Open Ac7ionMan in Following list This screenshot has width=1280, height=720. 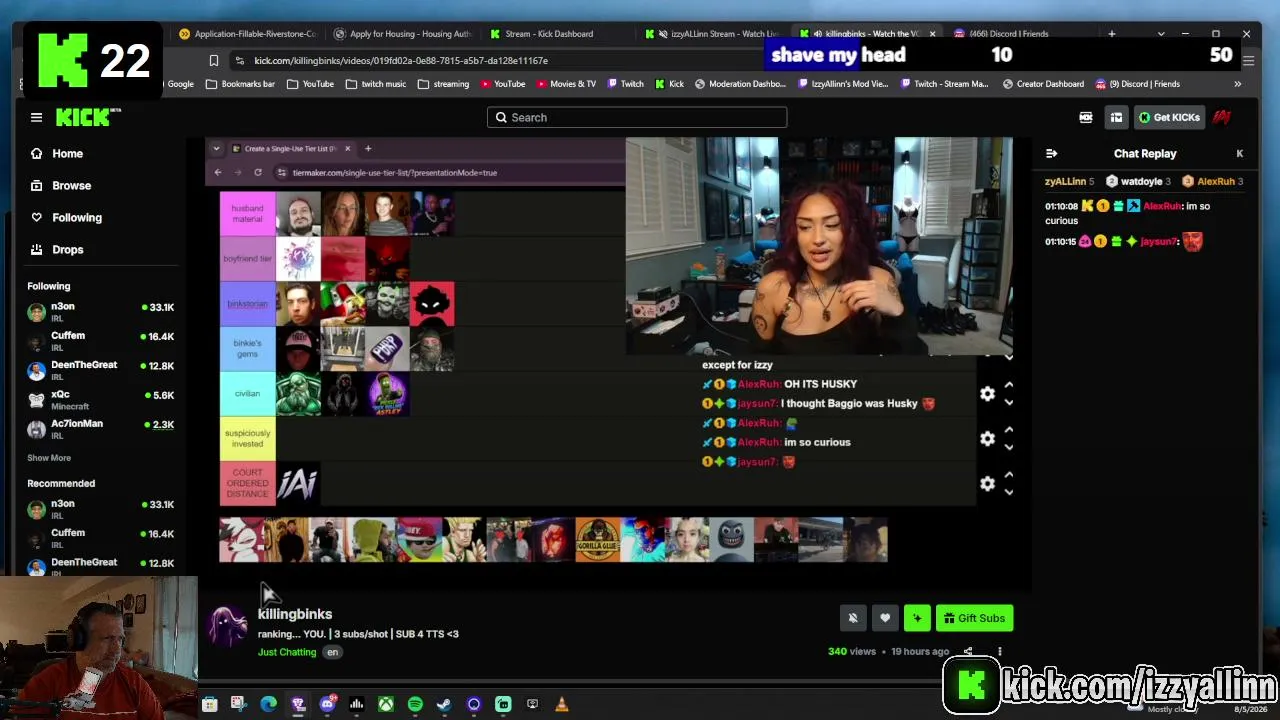100,429
